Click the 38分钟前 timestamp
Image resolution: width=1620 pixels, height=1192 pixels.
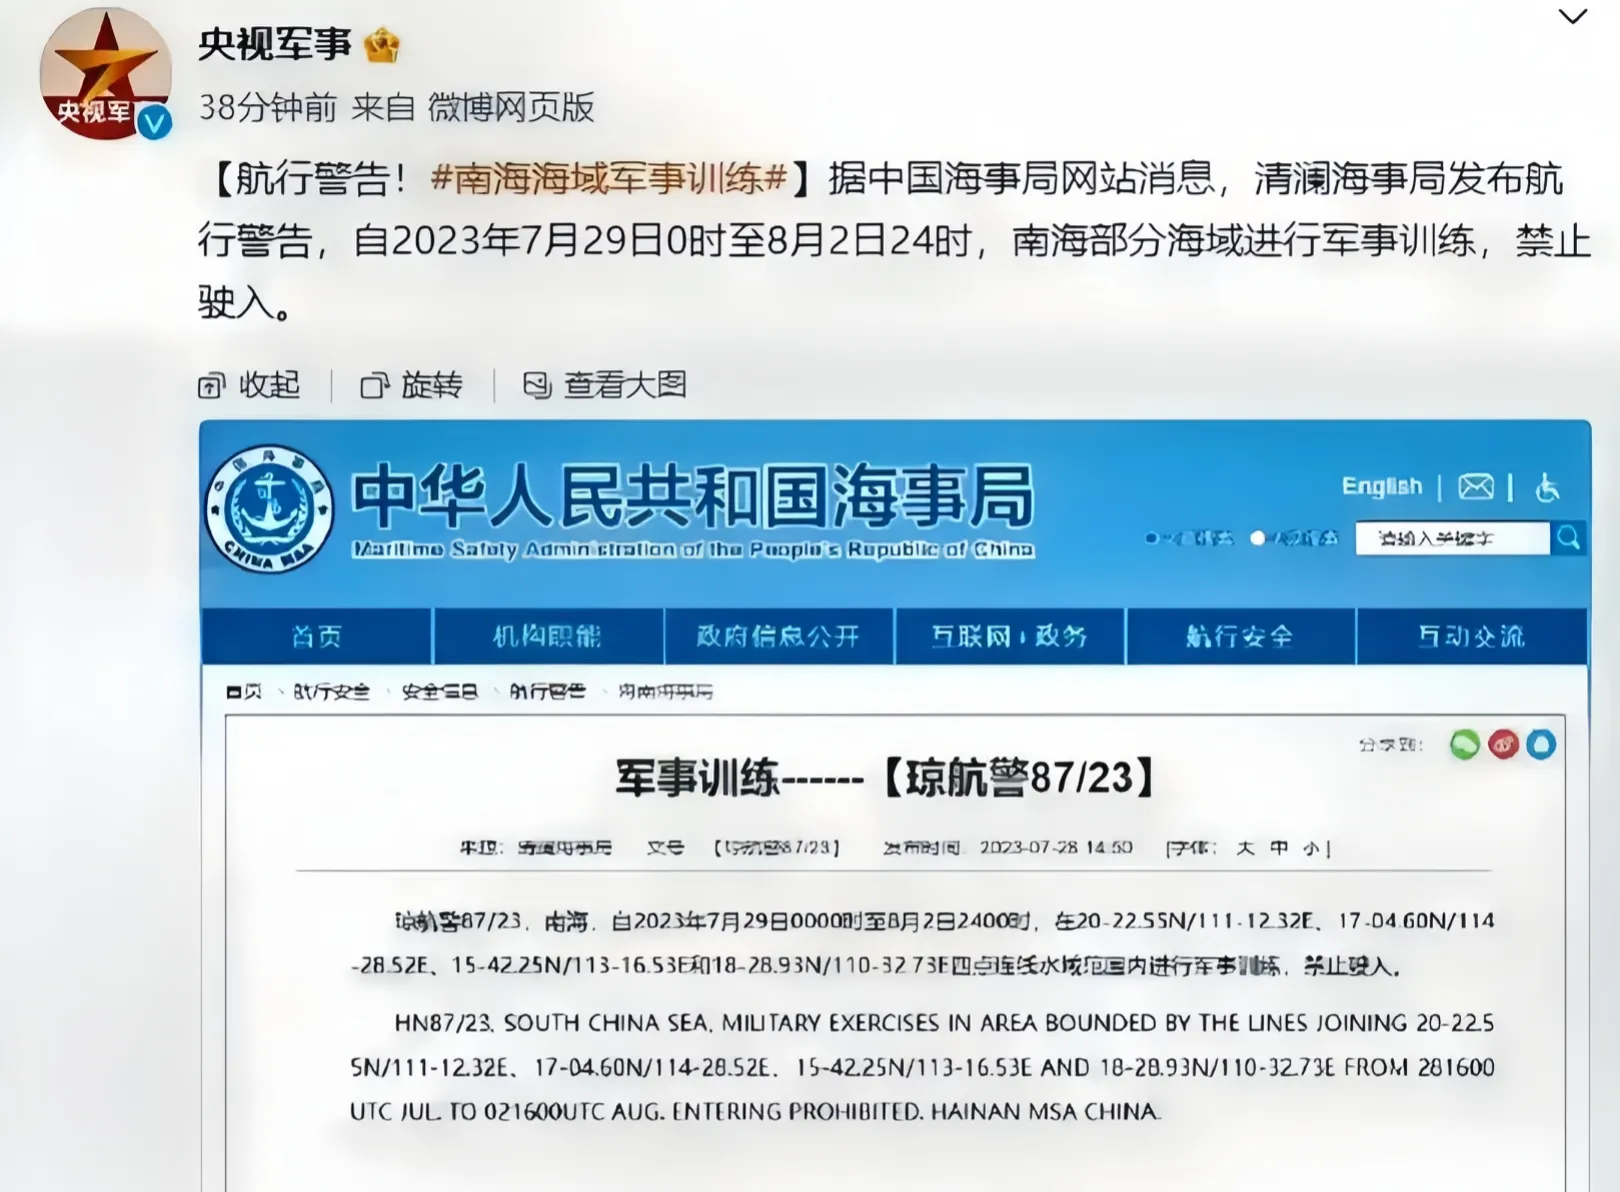pyautogui.click(x=268, y=107)
